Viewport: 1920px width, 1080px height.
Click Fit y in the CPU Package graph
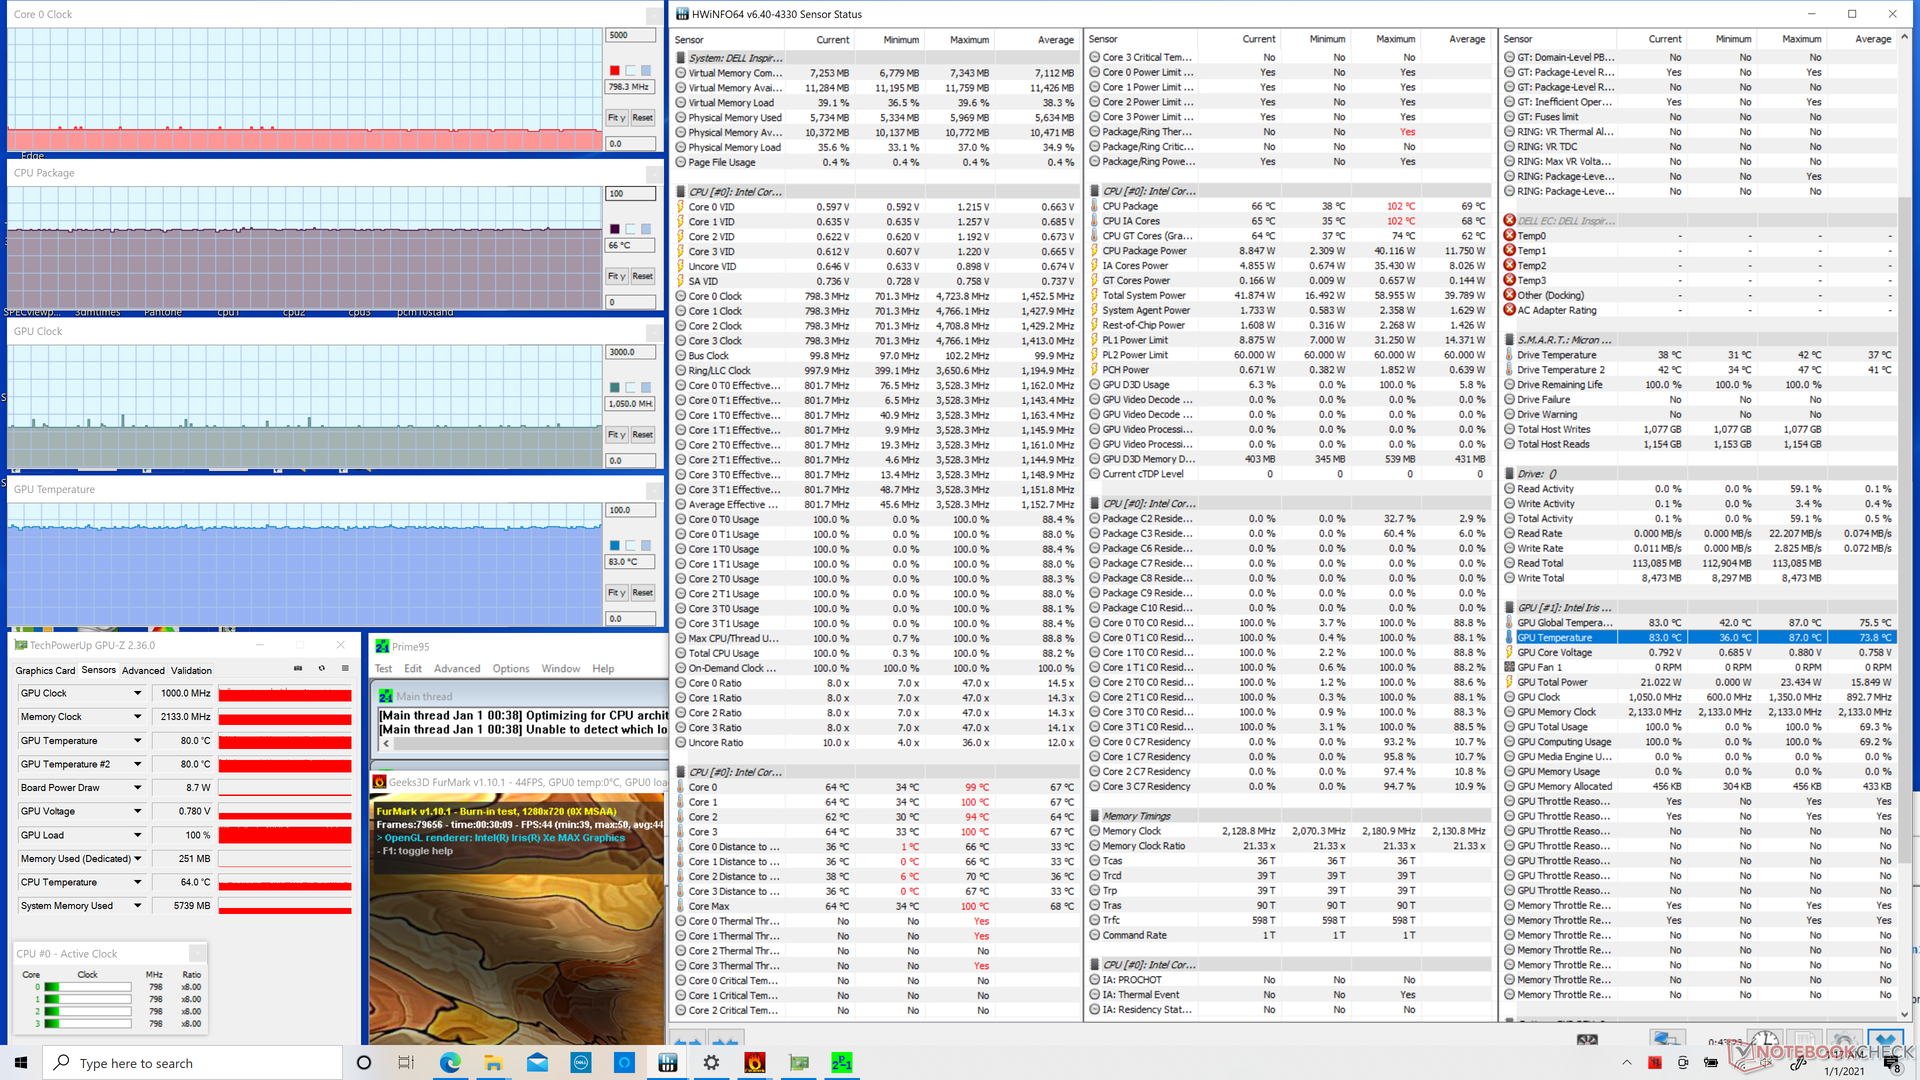click(x=617, y=276)
